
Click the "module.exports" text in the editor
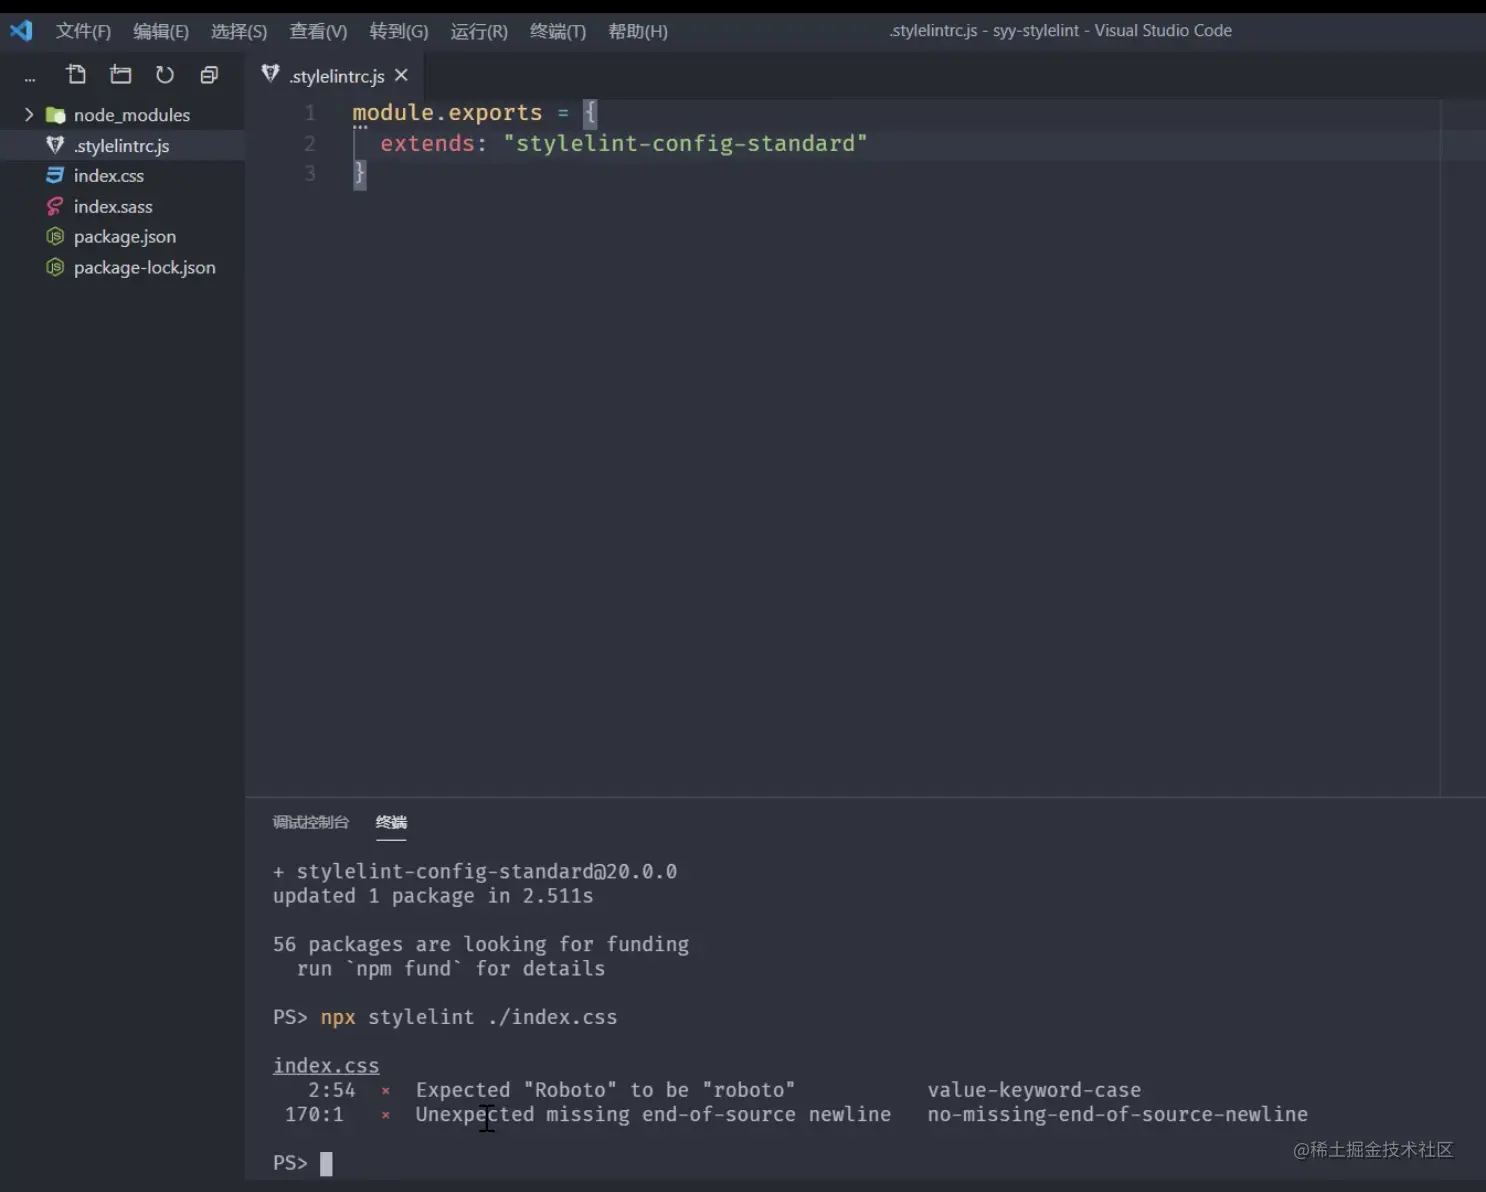[447, 113]
